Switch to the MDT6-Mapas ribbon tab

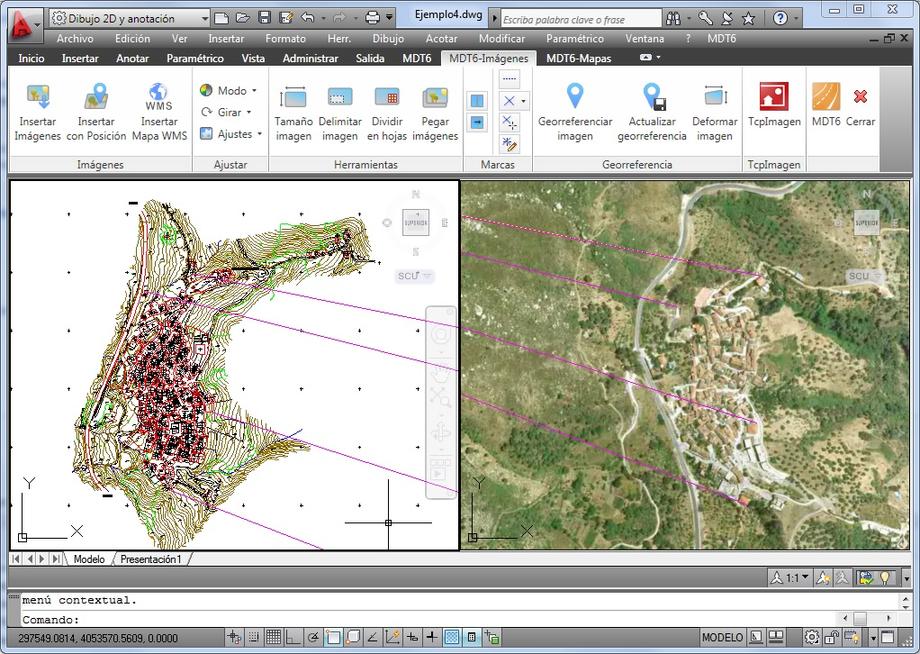pyautogui.click(x=578, y=58)
